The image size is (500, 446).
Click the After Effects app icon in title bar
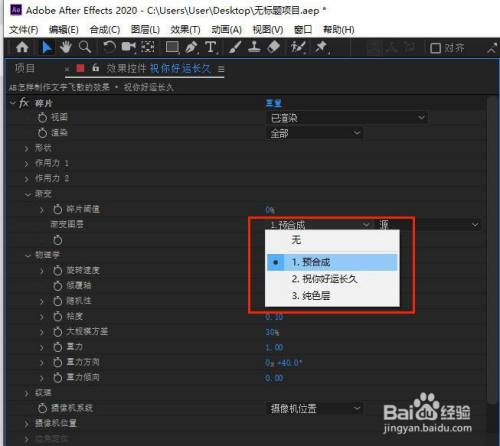pos(16,10)
